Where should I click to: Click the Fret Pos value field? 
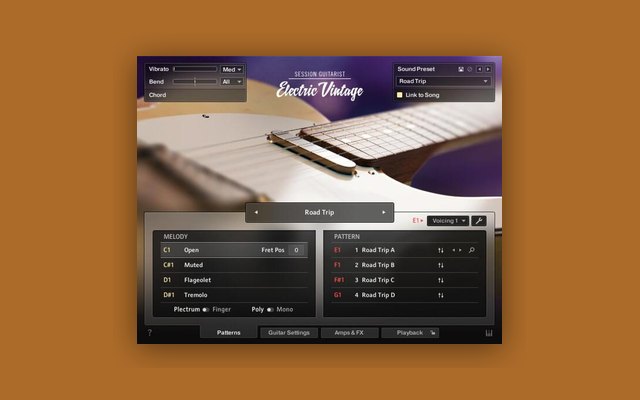(296, 250)
